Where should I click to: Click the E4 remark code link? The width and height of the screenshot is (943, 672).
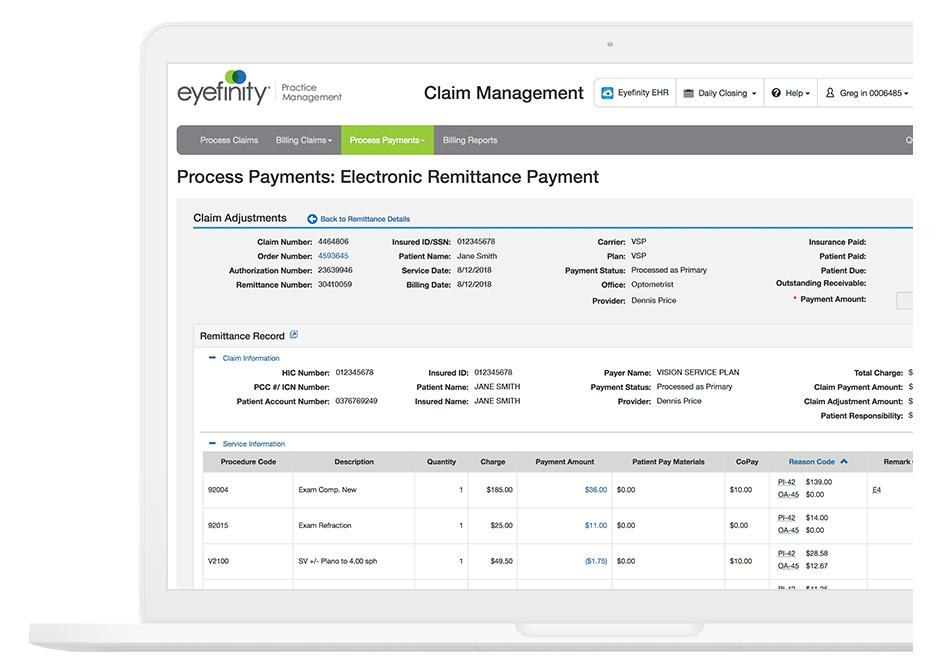(877, 490)
